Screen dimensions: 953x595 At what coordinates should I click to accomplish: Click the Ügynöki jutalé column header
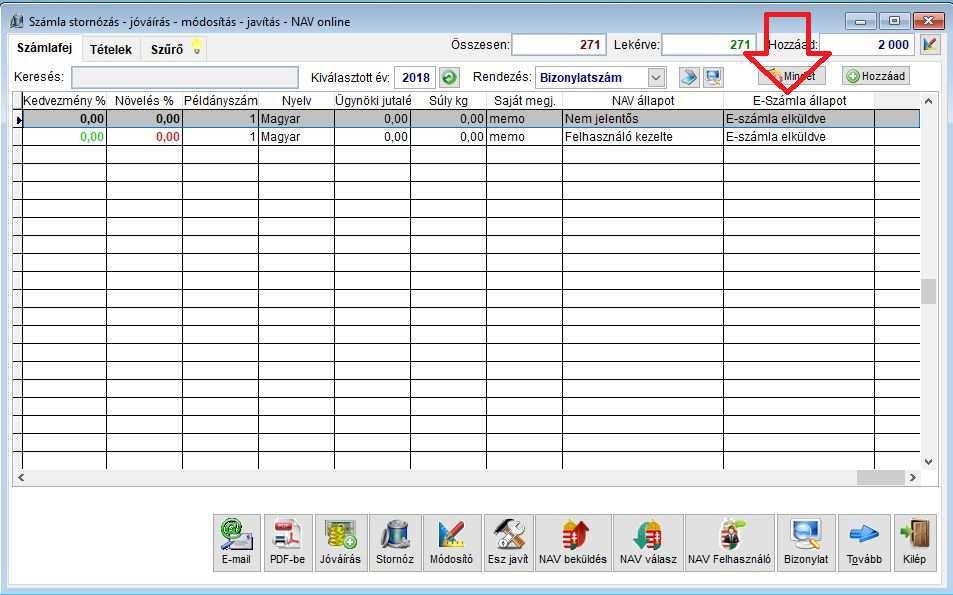pos(373,101)
